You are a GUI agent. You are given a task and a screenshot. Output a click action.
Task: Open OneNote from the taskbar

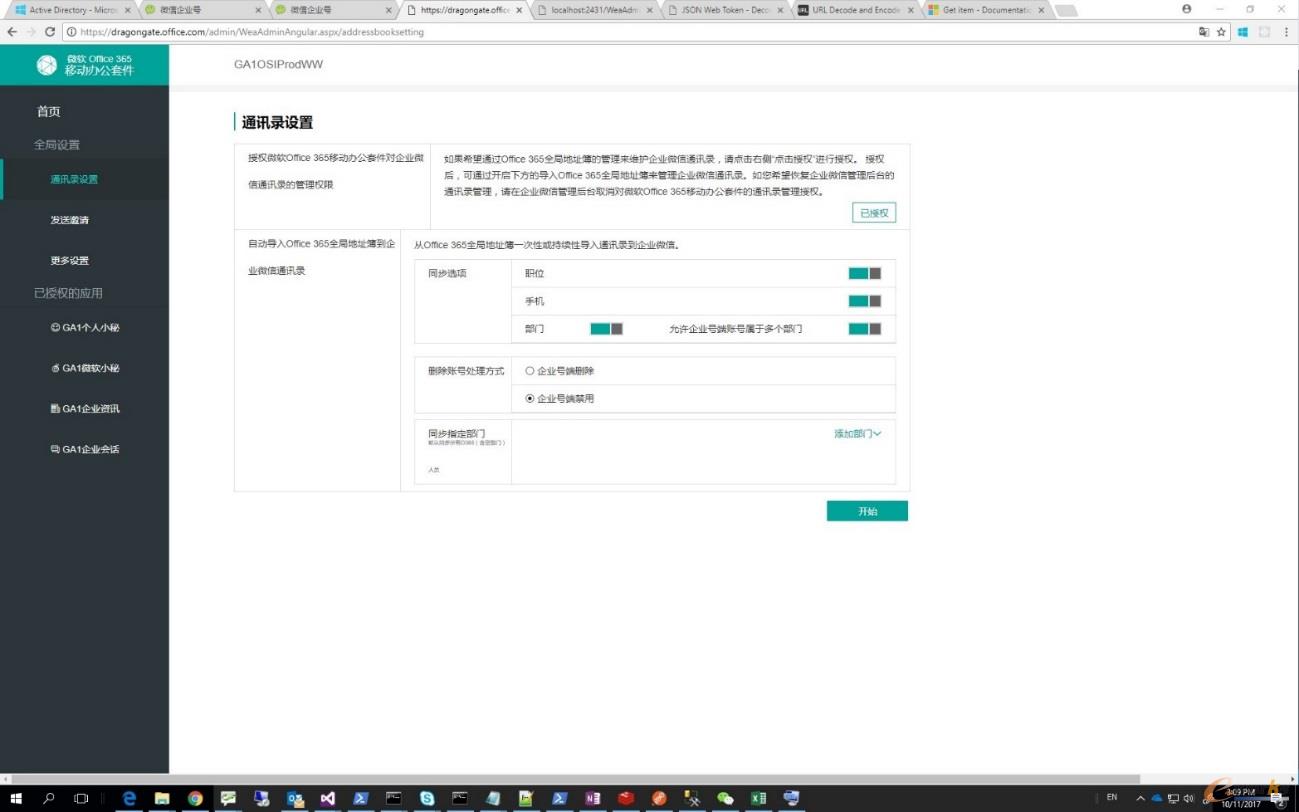592,798
